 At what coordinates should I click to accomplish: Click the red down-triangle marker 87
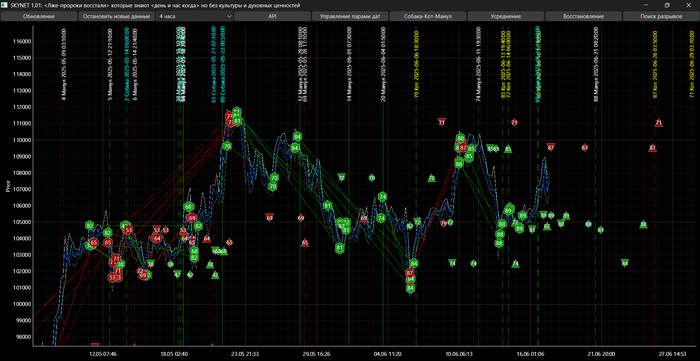550,147
